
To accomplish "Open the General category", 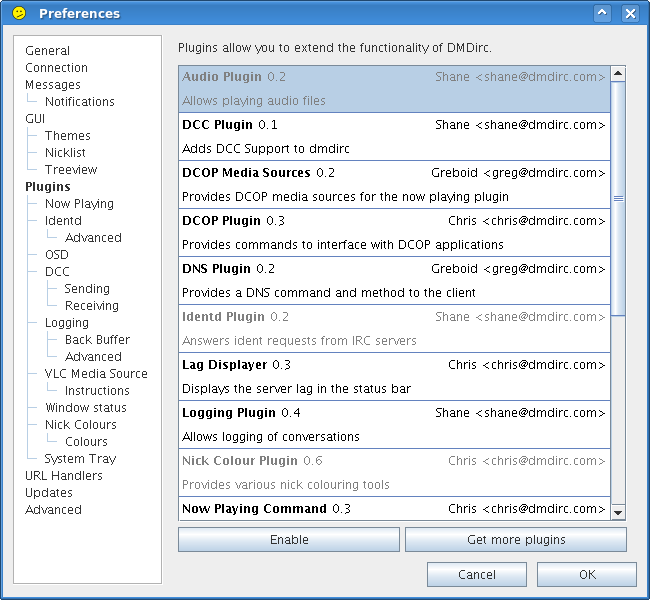I will [47, 51].
